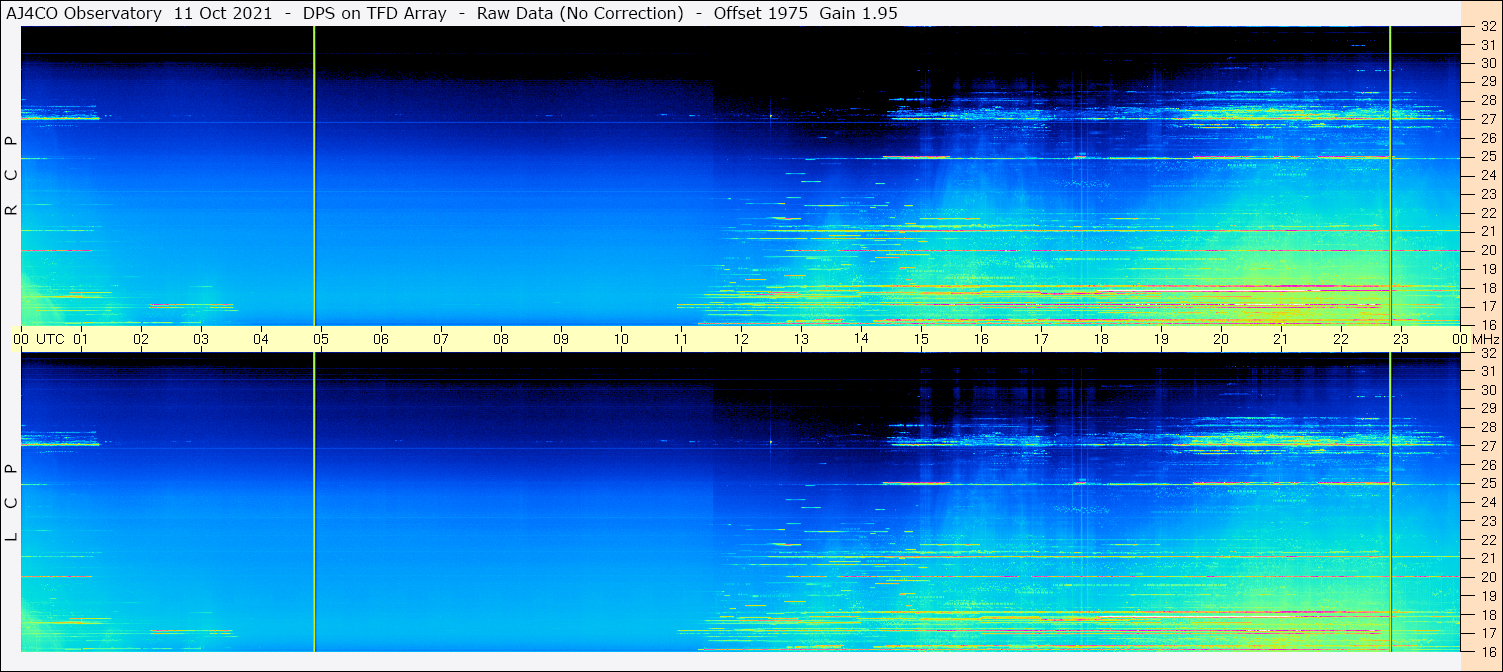This screenshot has width=1503, height=672.
Task: Select hour label '20' on time axis
Action: point(1221,339)
